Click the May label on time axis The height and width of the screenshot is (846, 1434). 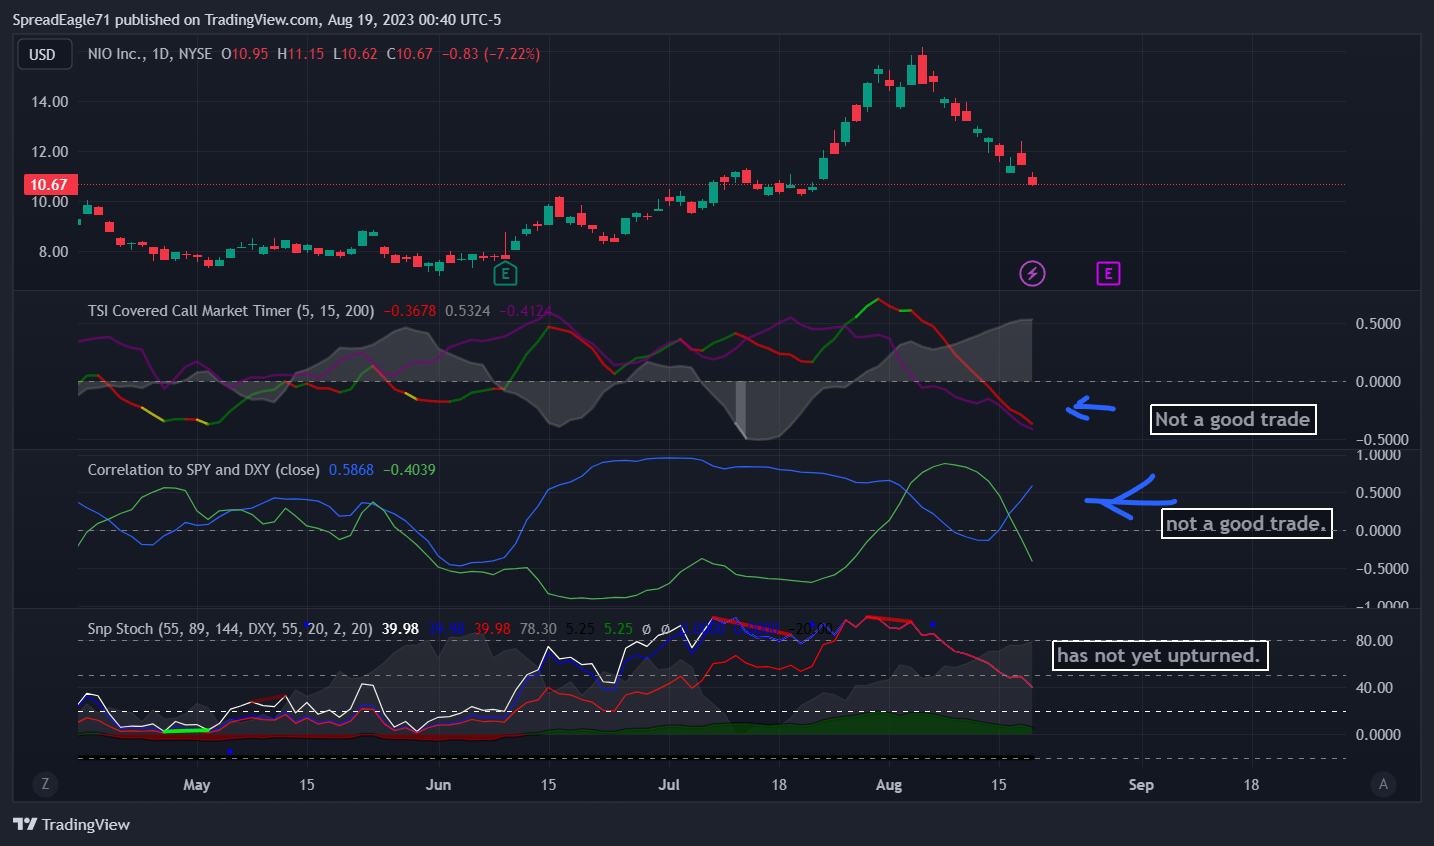(197, 785)
